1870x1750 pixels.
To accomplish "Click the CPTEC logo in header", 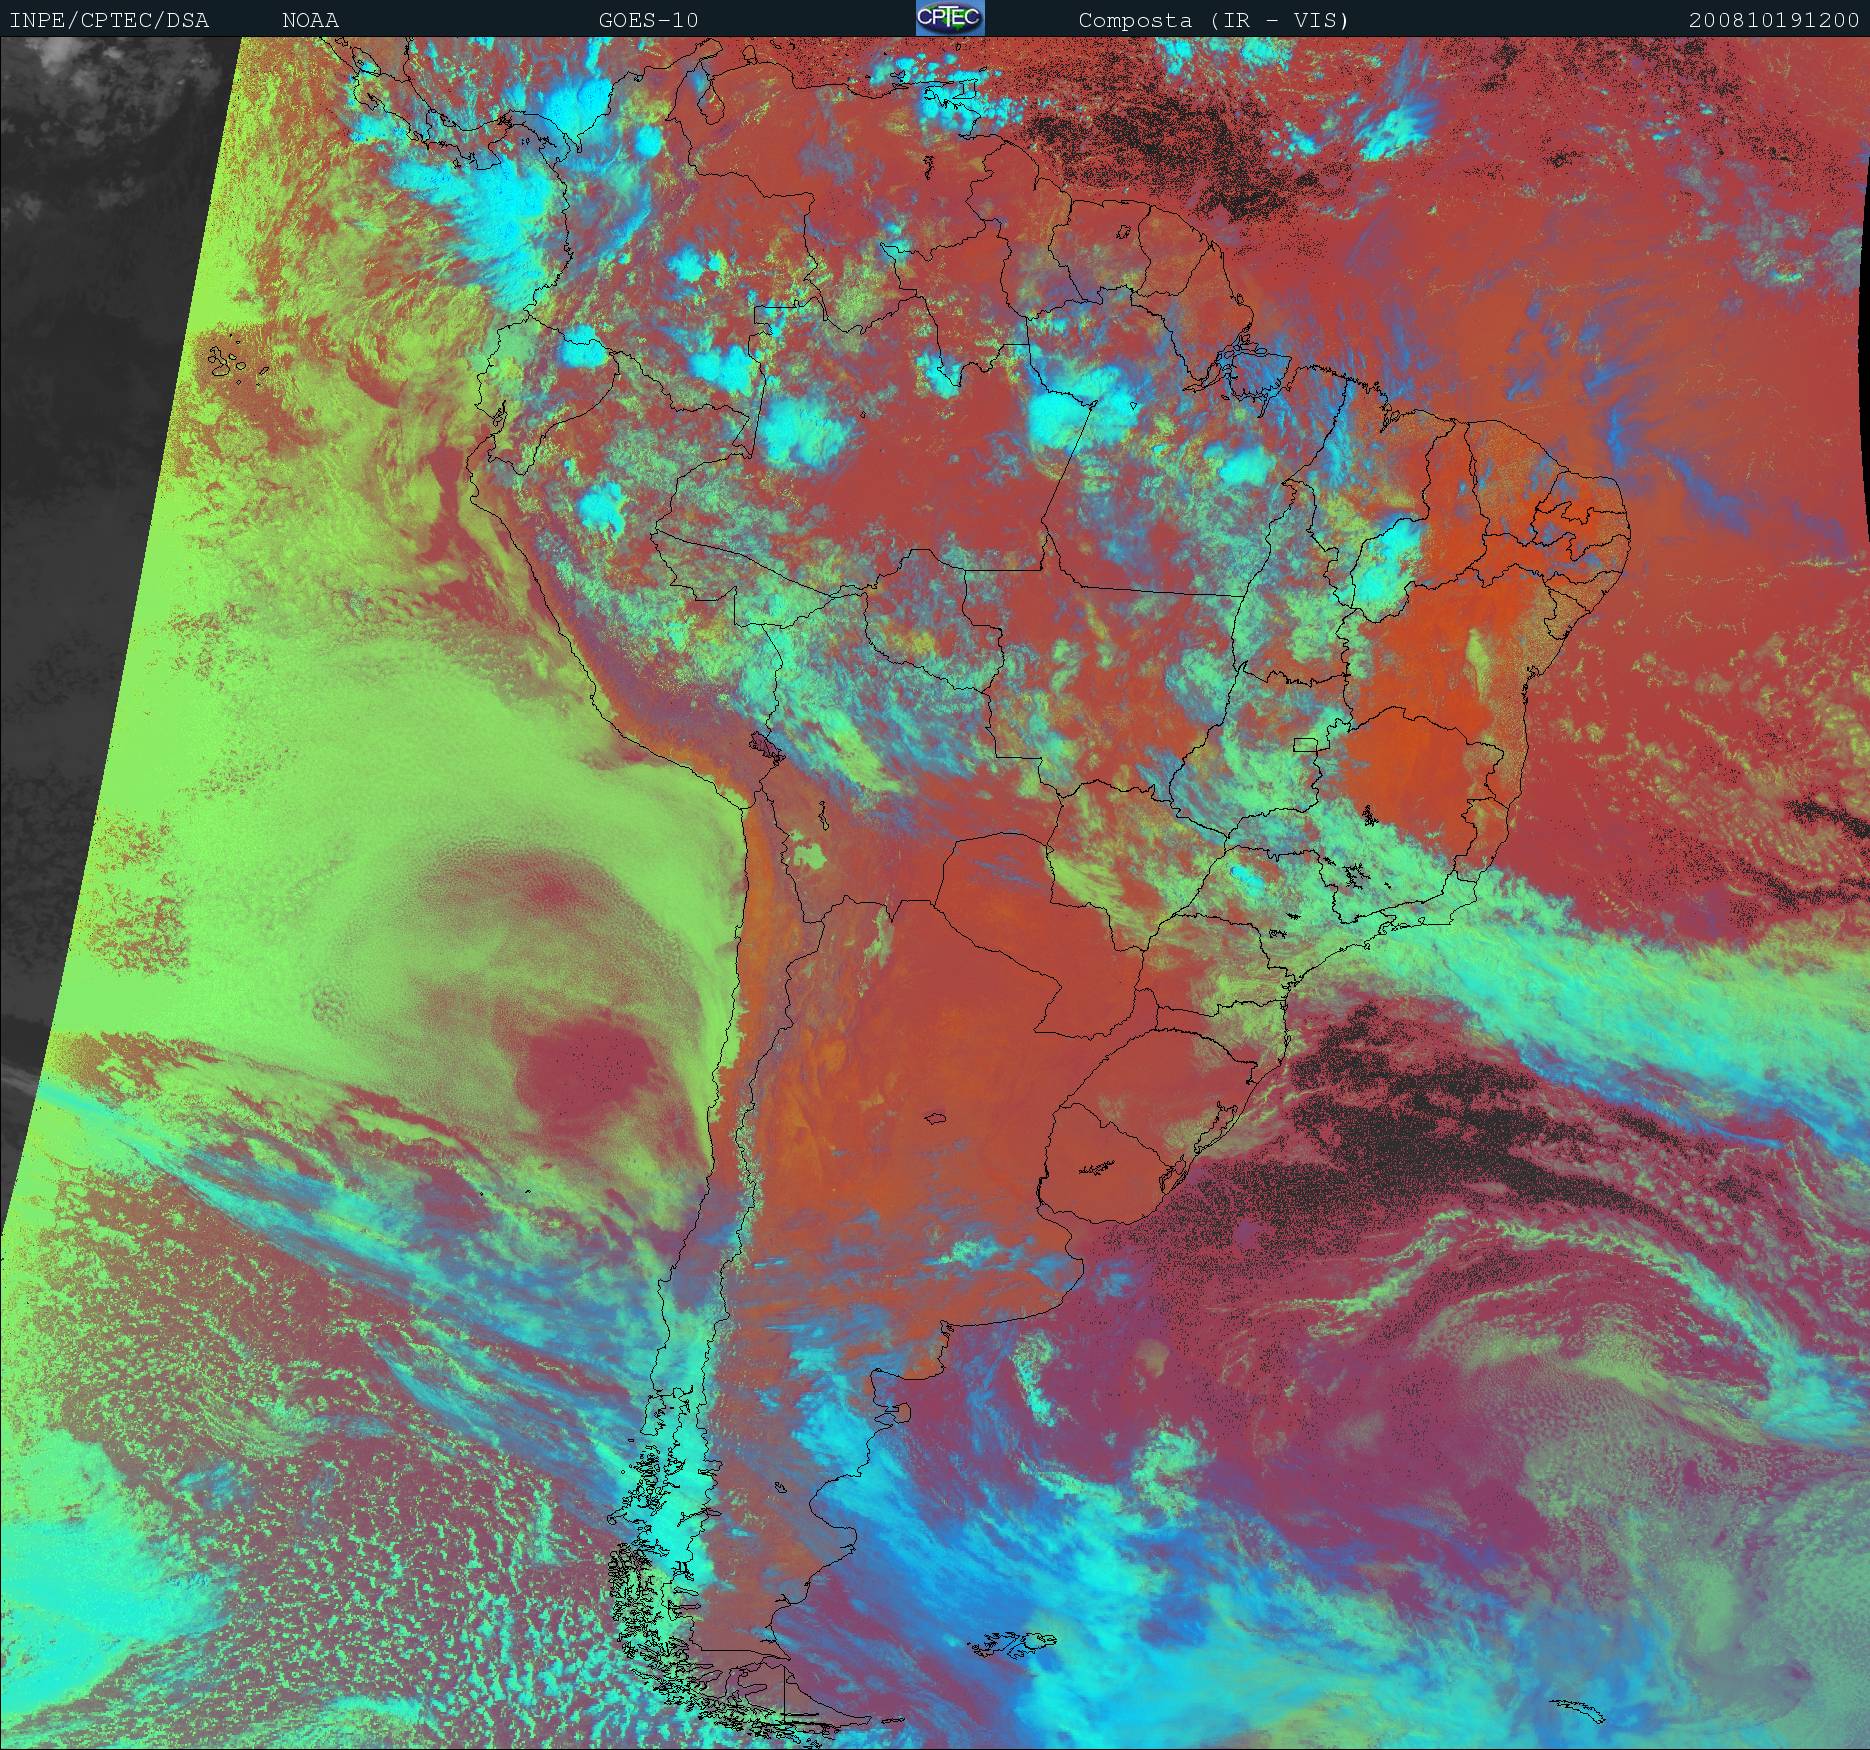I will tap(950, 19).
